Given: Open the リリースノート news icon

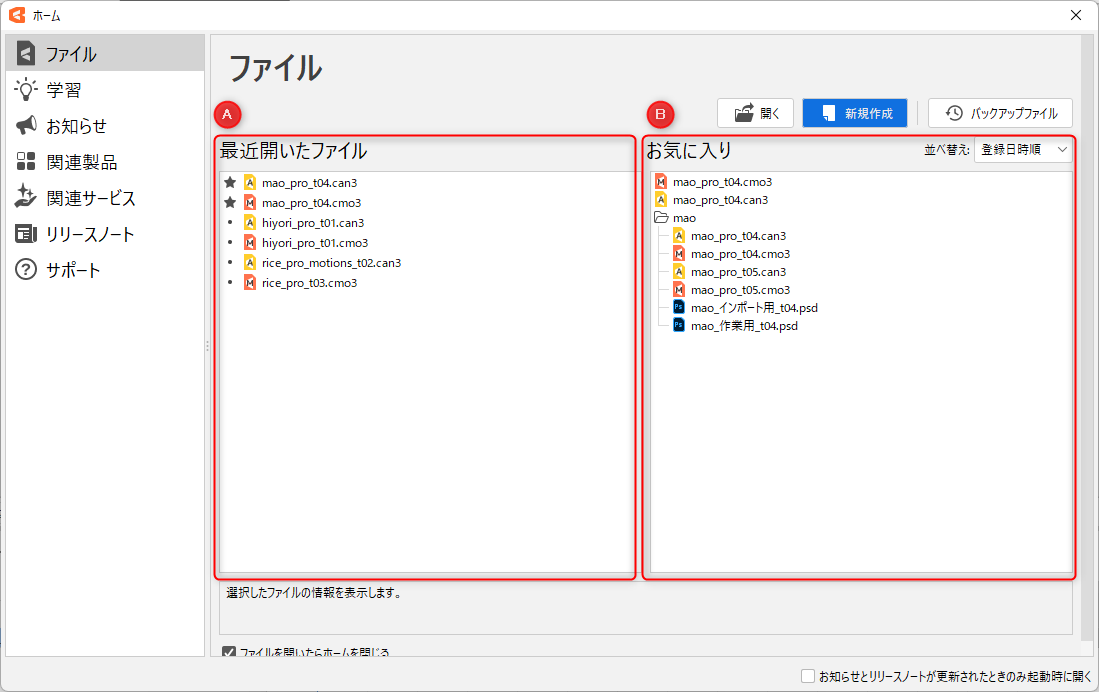Looking at the screenshot, I should [26, 234].
